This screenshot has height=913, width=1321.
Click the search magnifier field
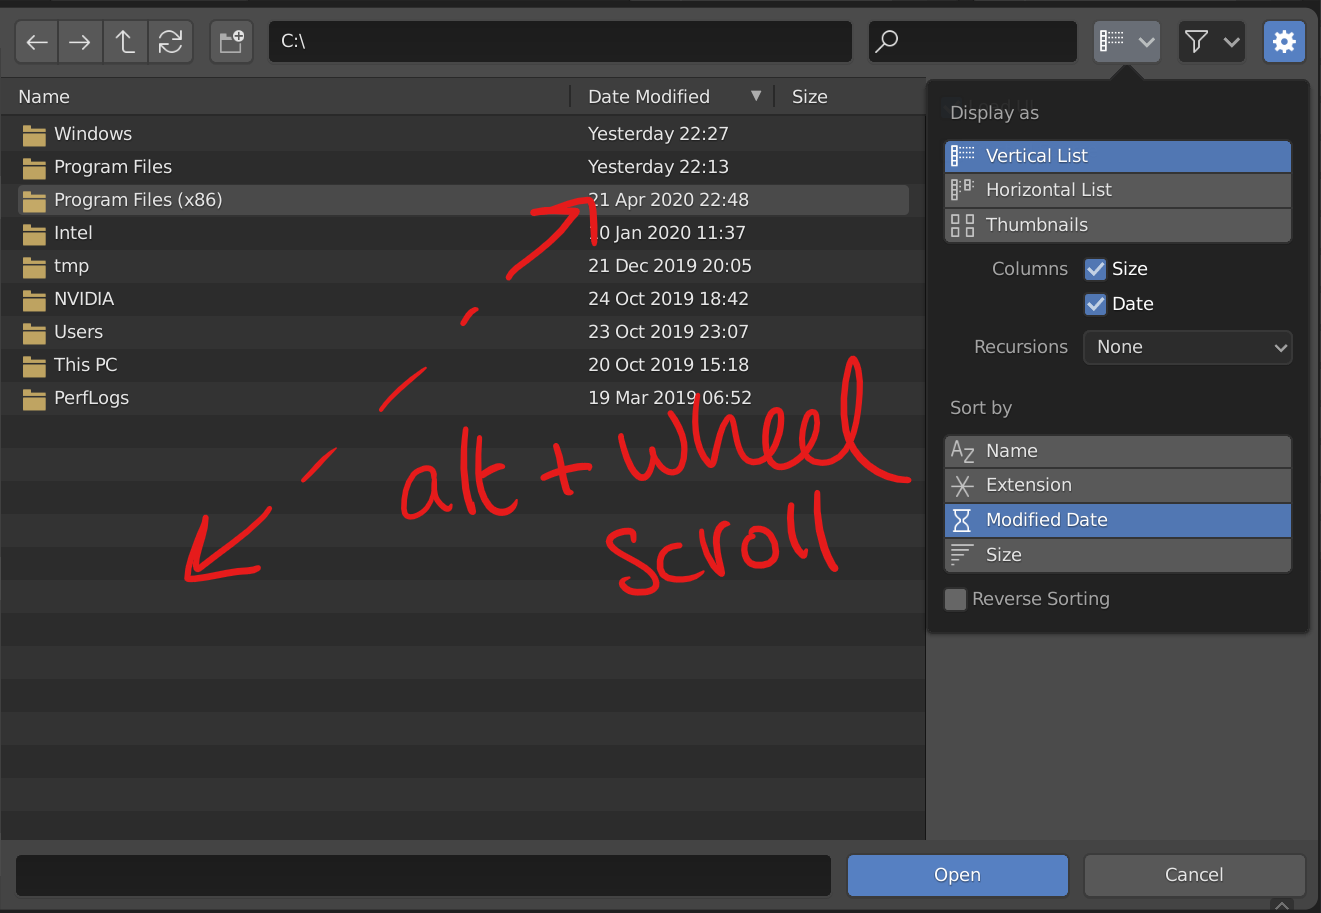click(x=973, y=42)
